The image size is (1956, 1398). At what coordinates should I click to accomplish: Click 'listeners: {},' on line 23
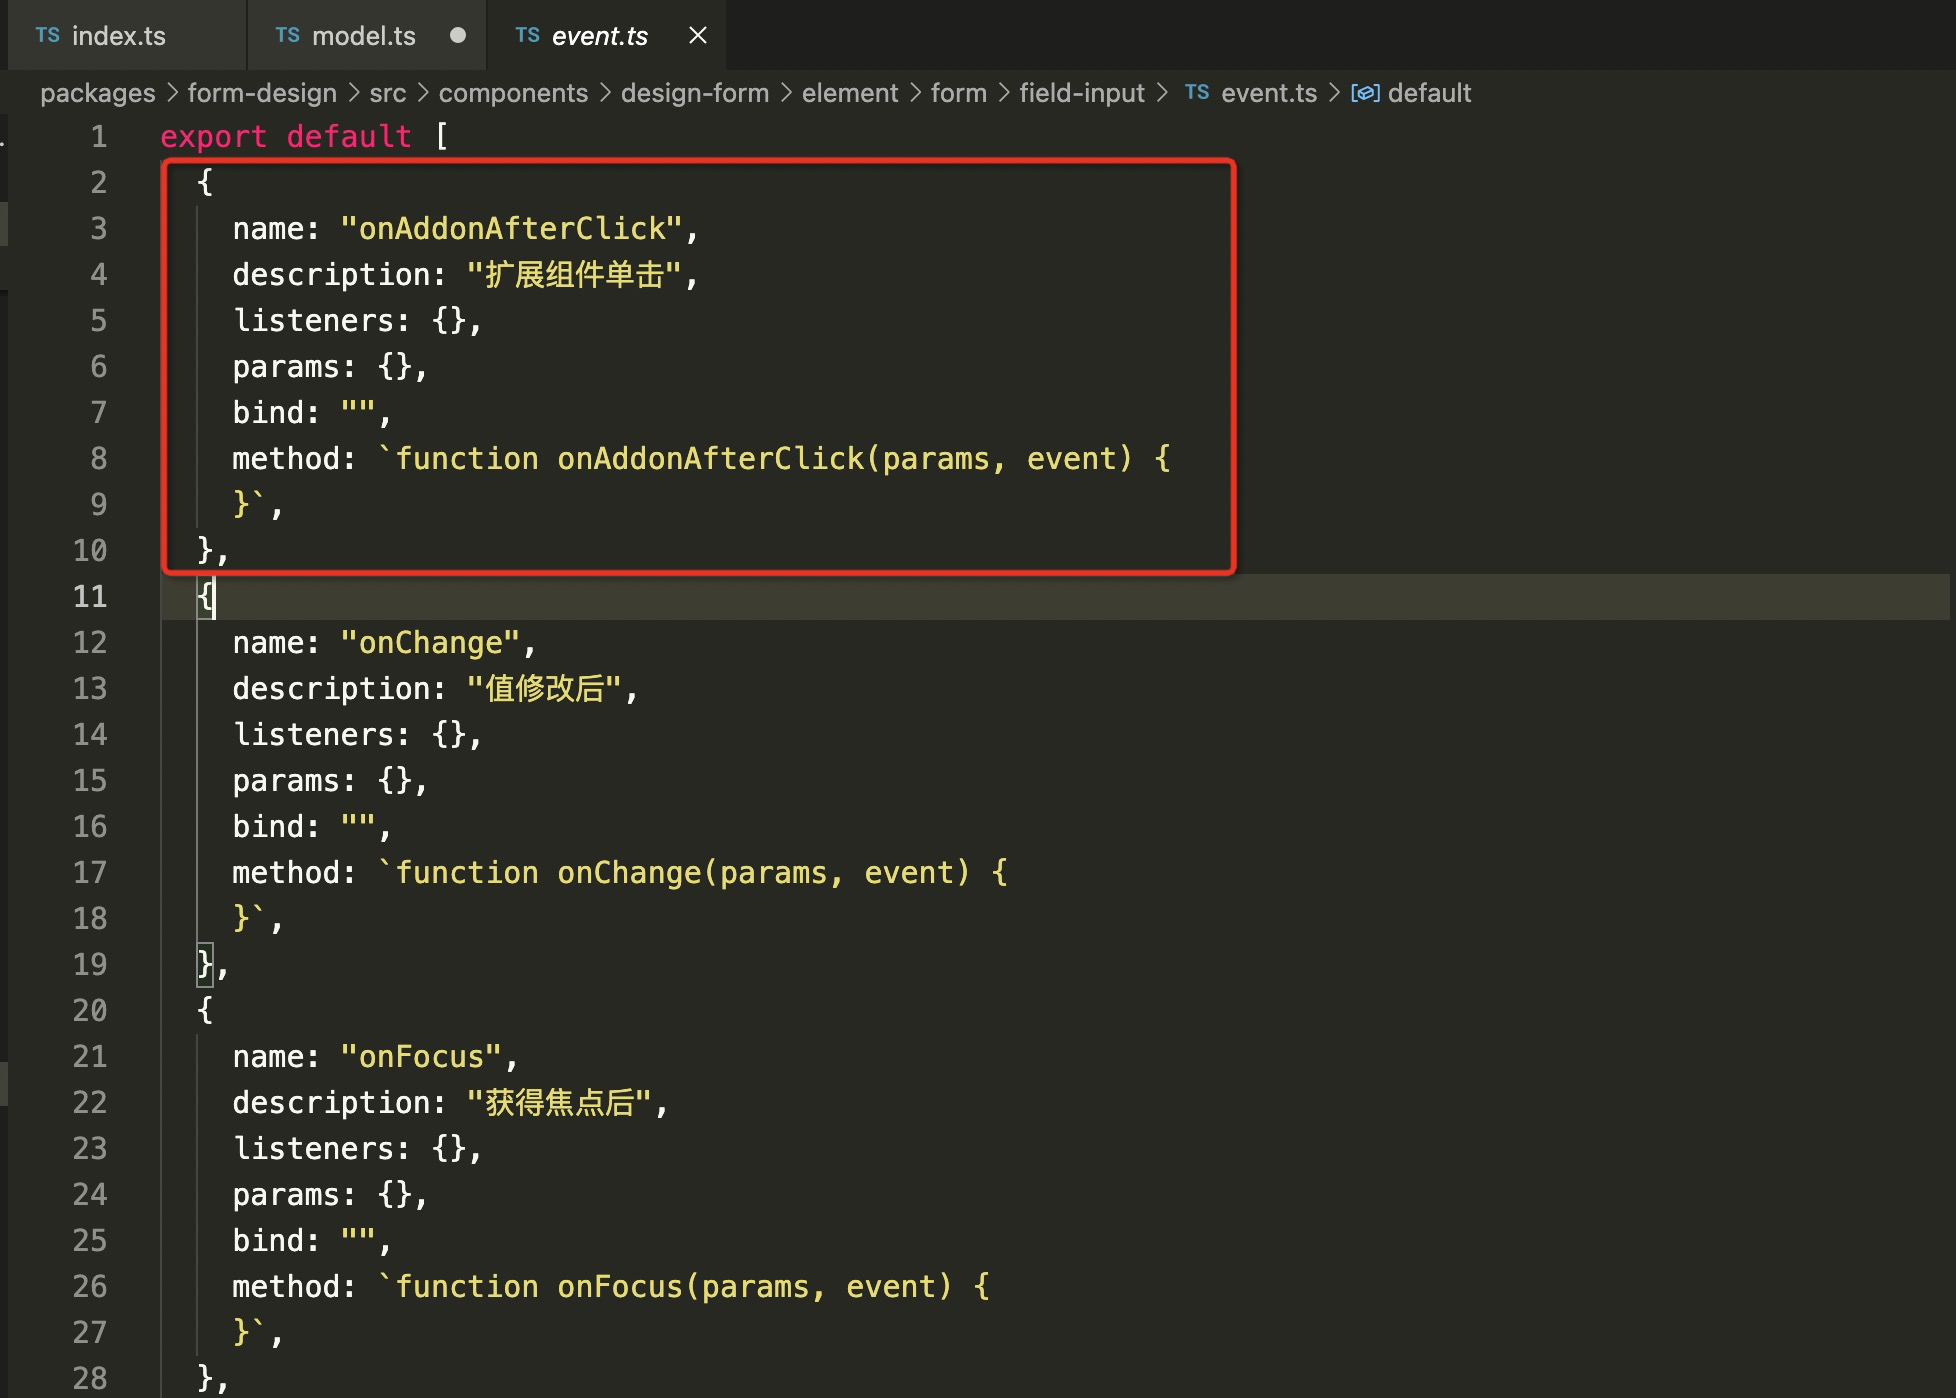tap(357, 1148)
